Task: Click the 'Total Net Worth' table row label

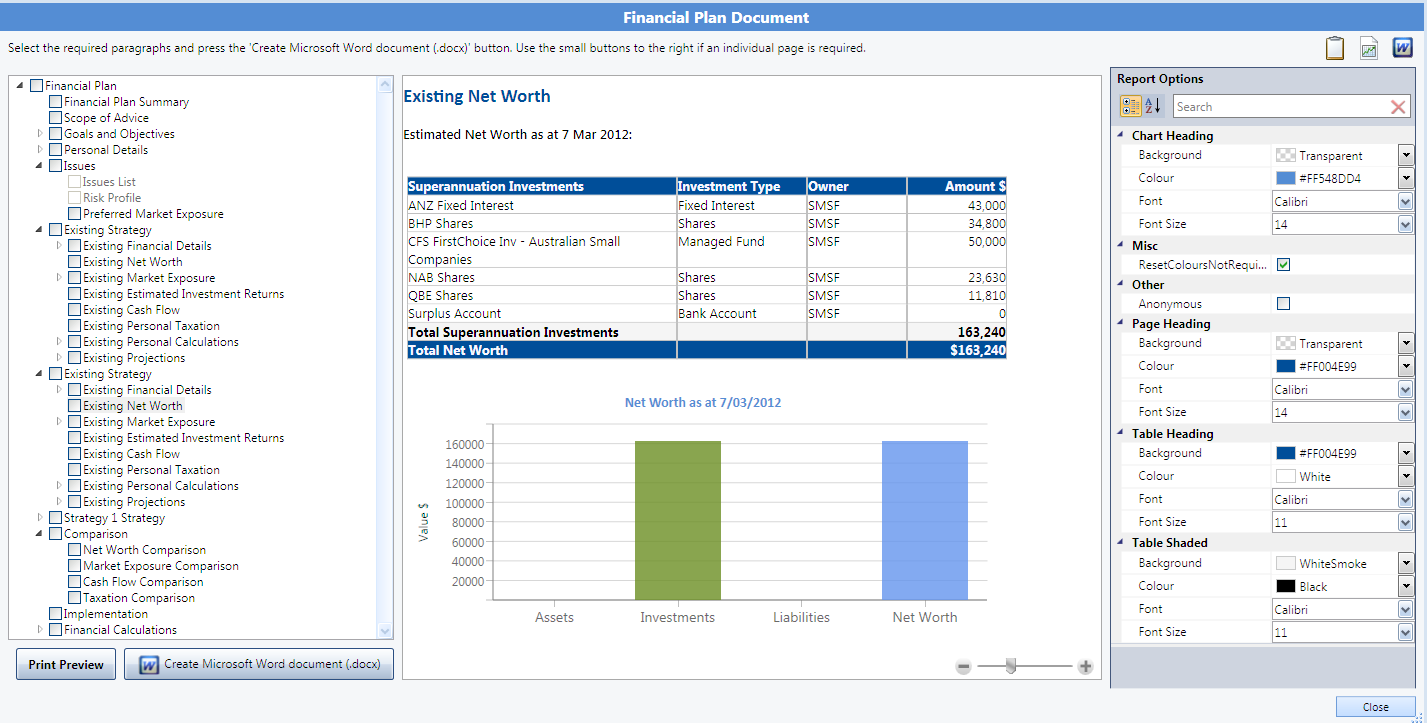Action: [458, 350]
